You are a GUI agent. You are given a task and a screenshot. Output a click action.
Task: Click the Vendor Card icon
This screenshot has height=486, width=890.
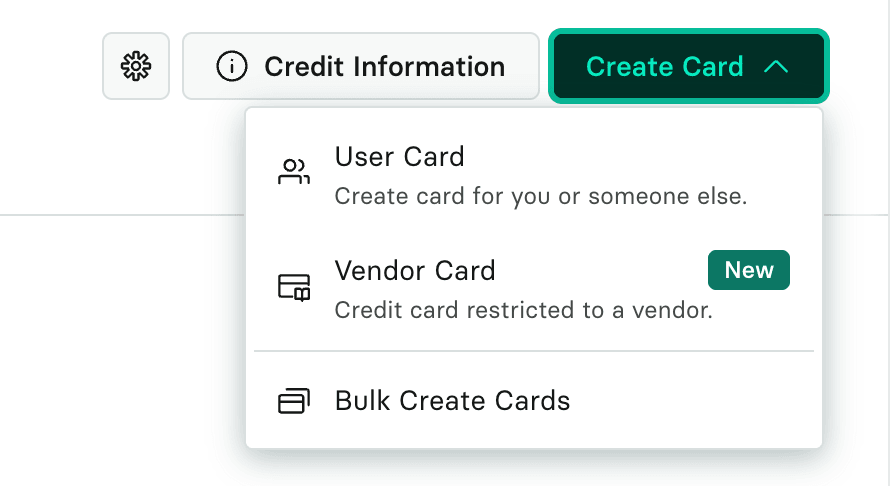coord(294,287)
